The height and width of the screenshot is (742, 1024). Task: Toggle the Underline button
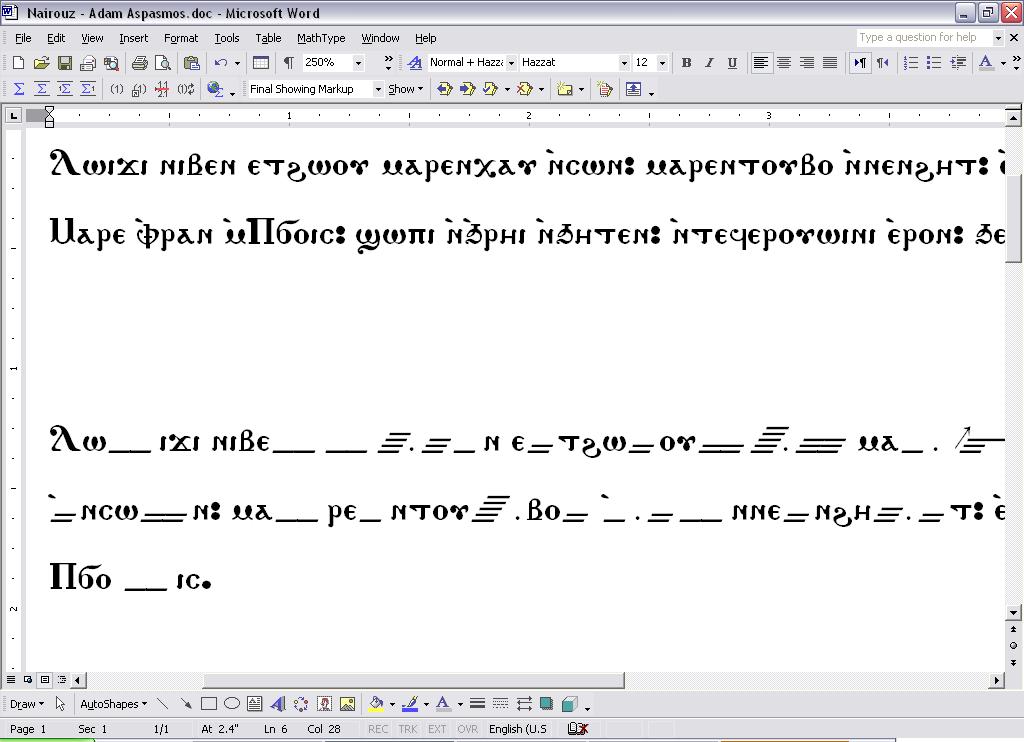coord(732,63)
